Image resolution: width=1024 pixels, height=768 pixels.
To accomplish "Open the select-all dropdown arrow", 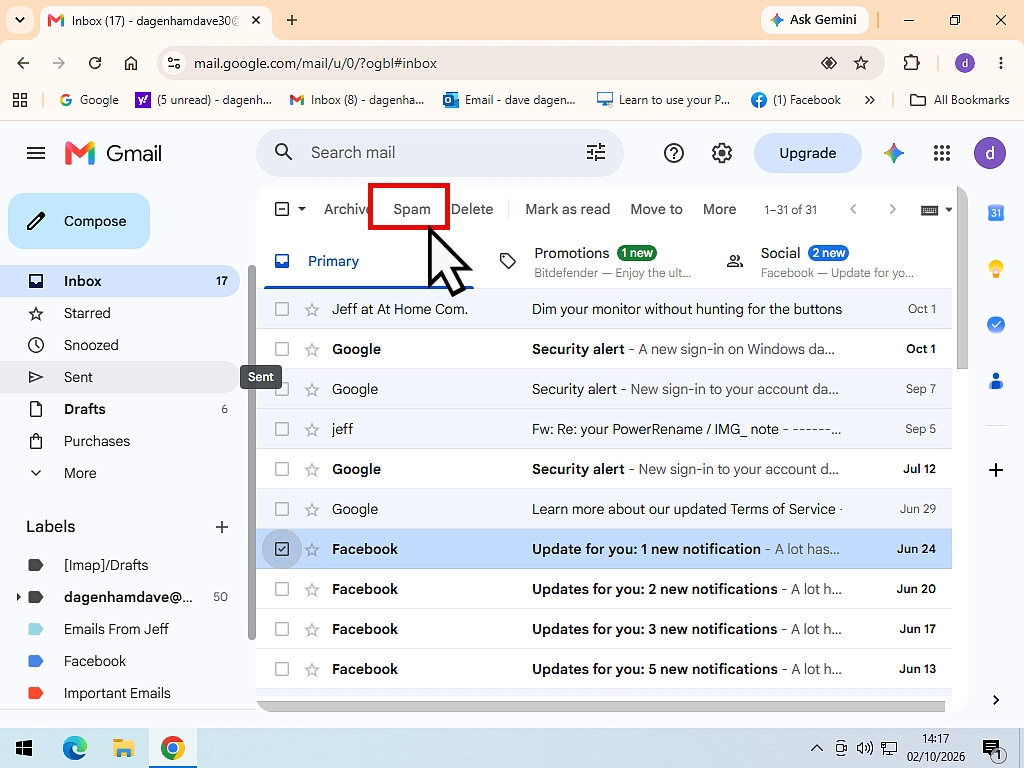I will point(302,209).
